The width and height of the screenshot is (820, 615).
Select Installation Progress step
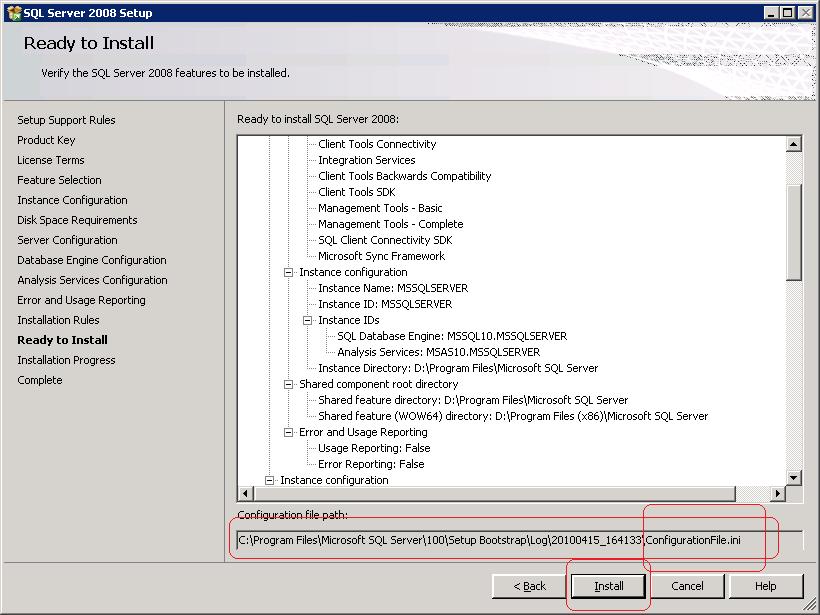coord(66,360)
